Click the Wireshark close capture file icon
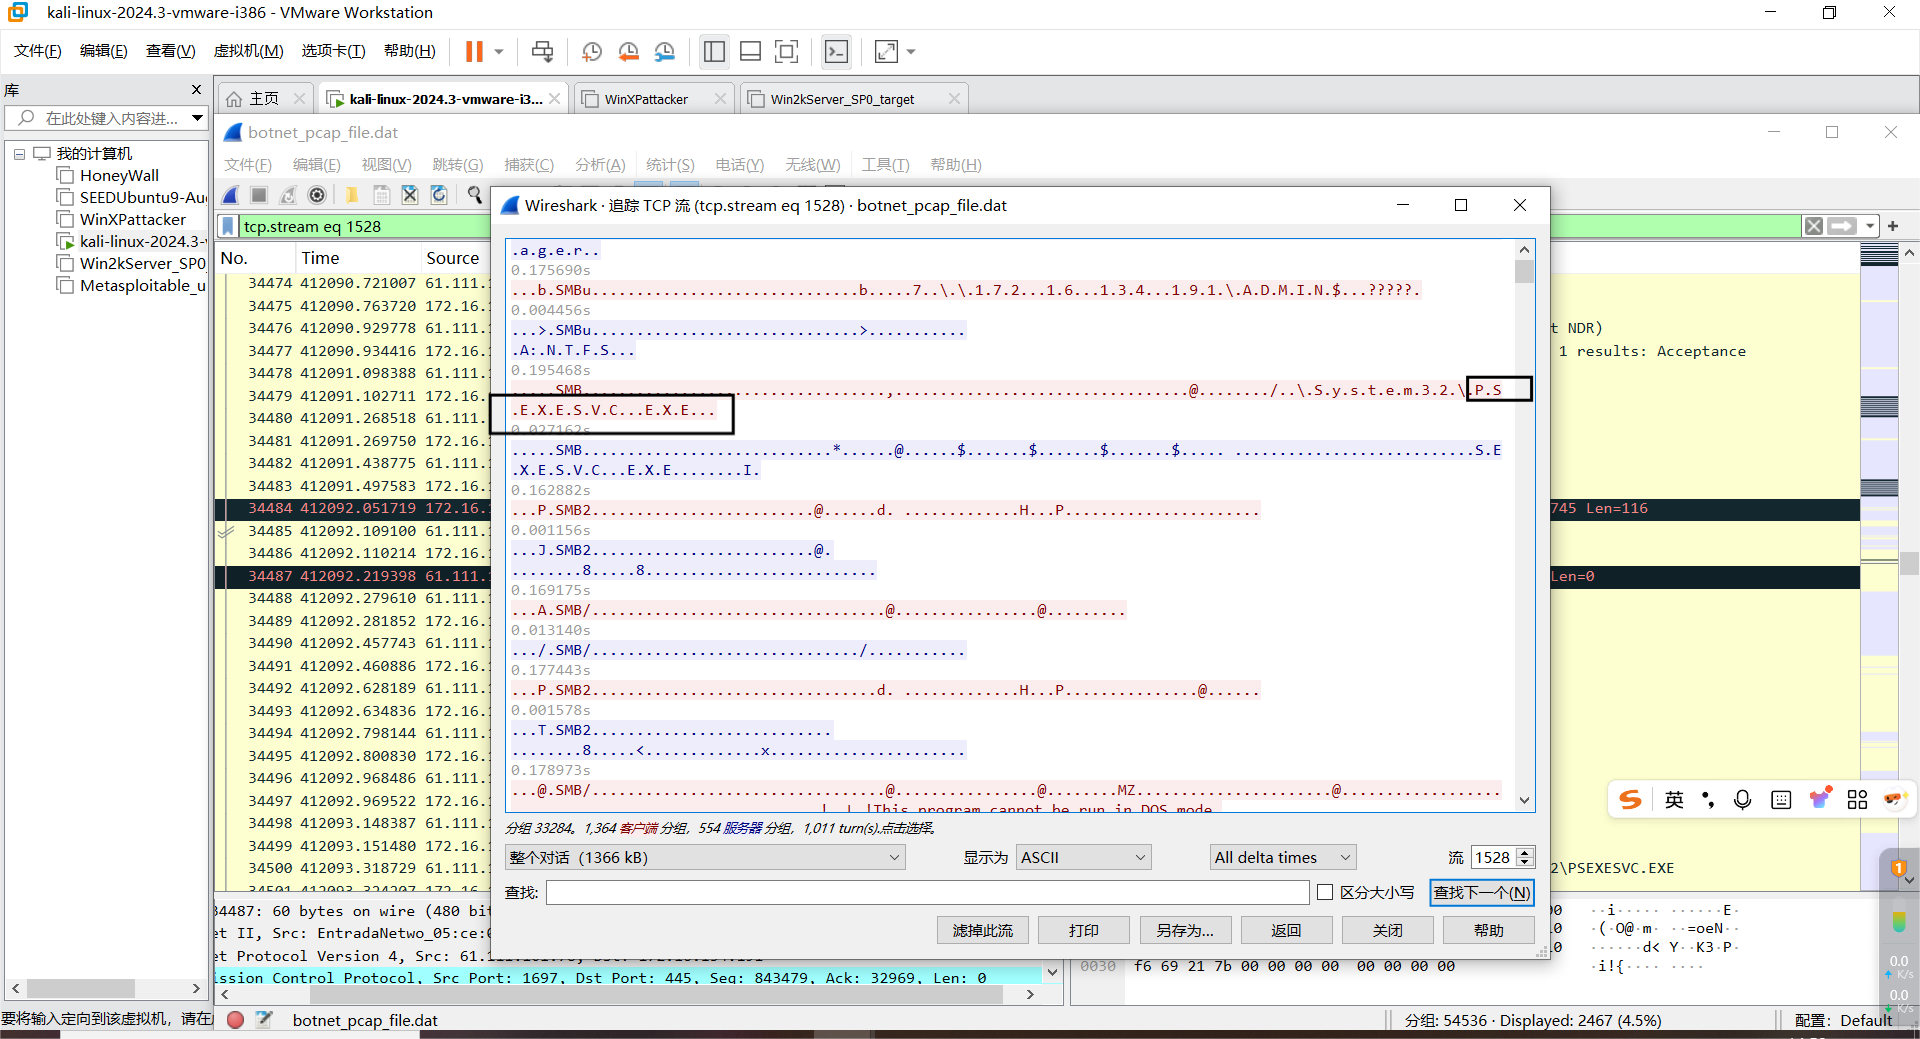 (410, 195)
